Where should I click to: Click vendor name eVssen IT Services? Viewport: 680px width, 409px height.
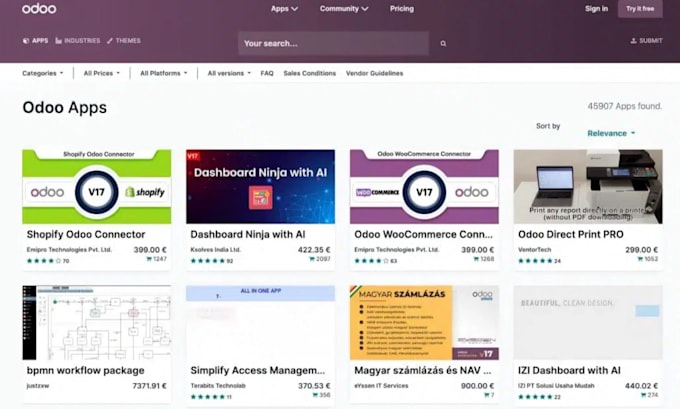[x=381, y=386]
